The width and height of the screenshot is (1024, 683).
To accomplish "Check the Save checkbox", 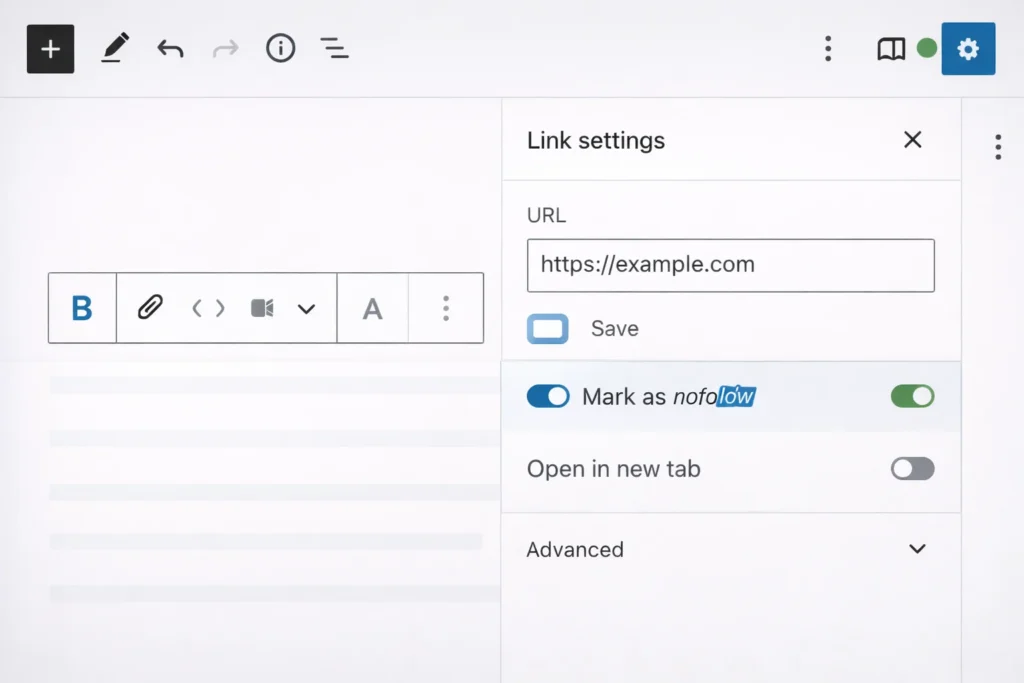I will tap(547, 328).
